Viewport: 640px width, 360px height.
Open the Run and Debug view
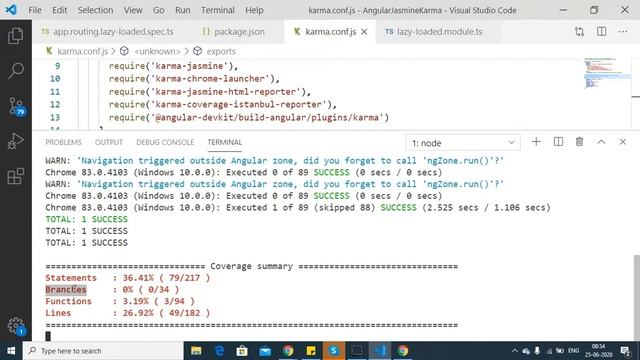(x=16, y=141)
